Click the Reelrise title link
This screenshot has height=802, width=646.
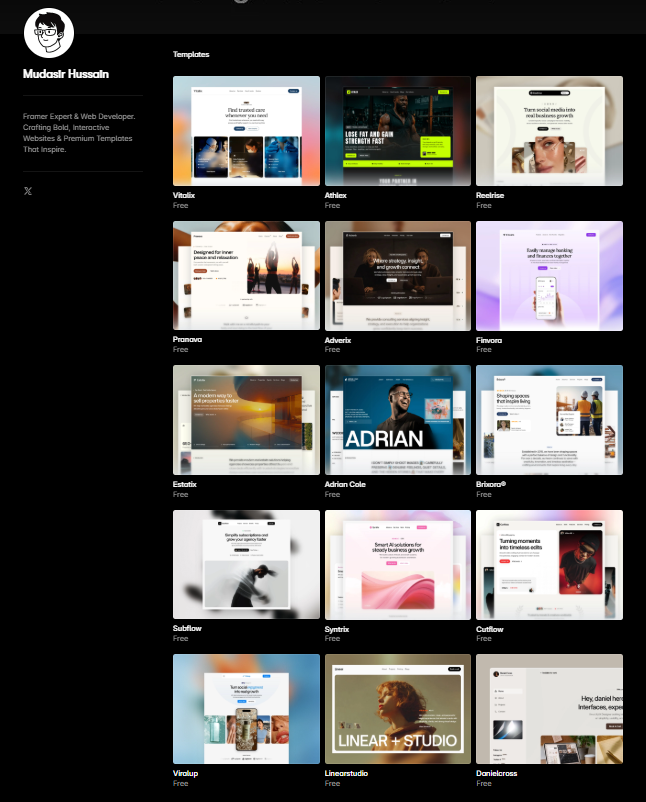pos(490,195)
